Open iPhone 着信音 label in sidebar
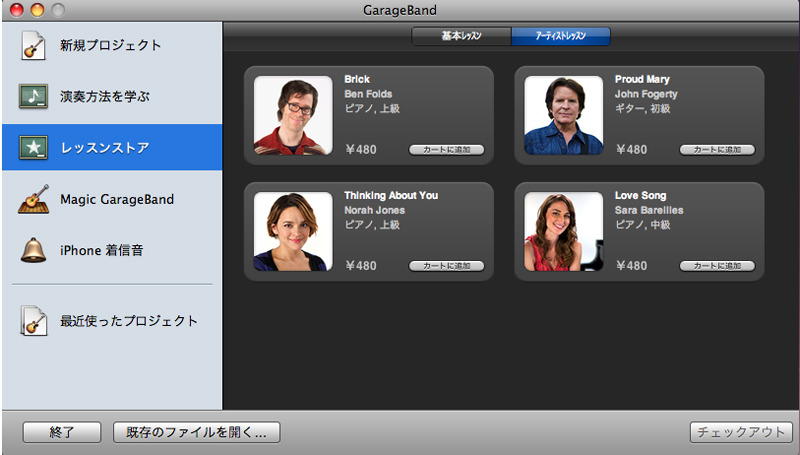This screenshot has height=455, width=800. point(102,250)
